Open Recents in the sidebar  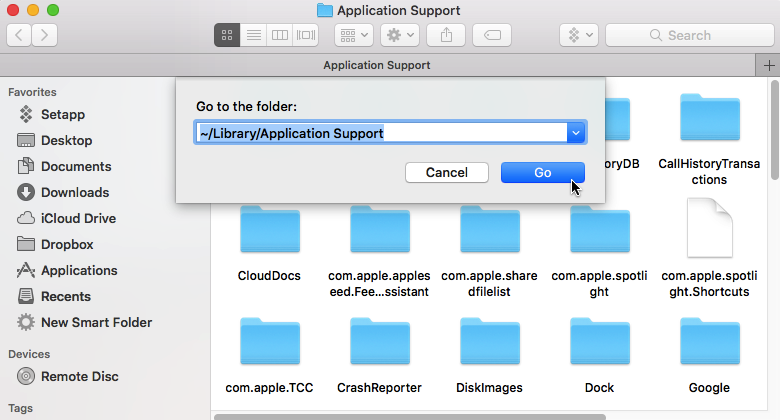pos(66,296)
